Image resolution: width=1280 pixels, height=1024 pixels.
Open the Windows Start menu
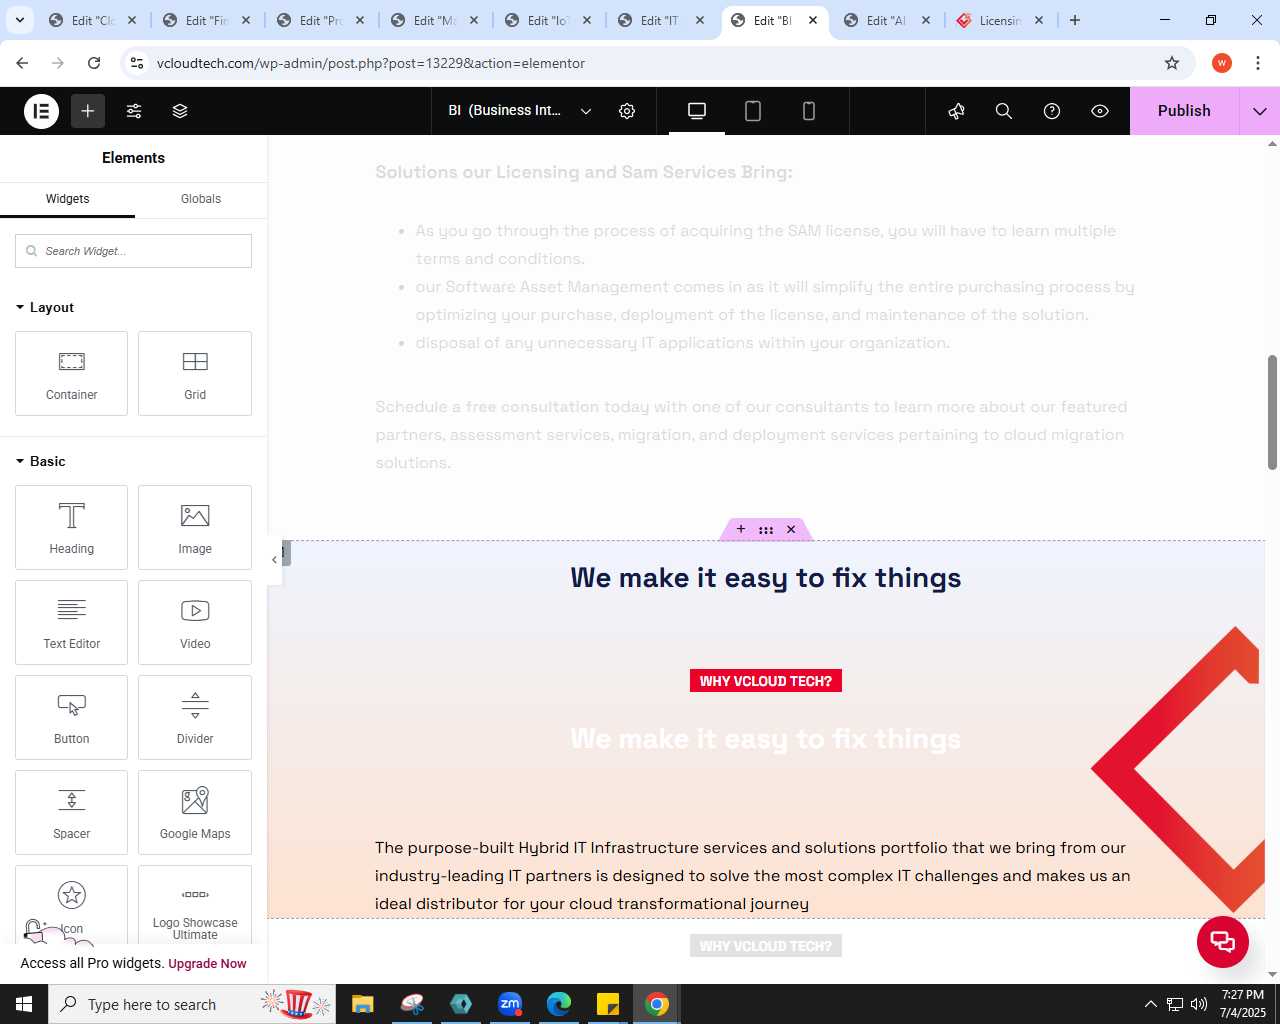click(x=24, y=1004)
